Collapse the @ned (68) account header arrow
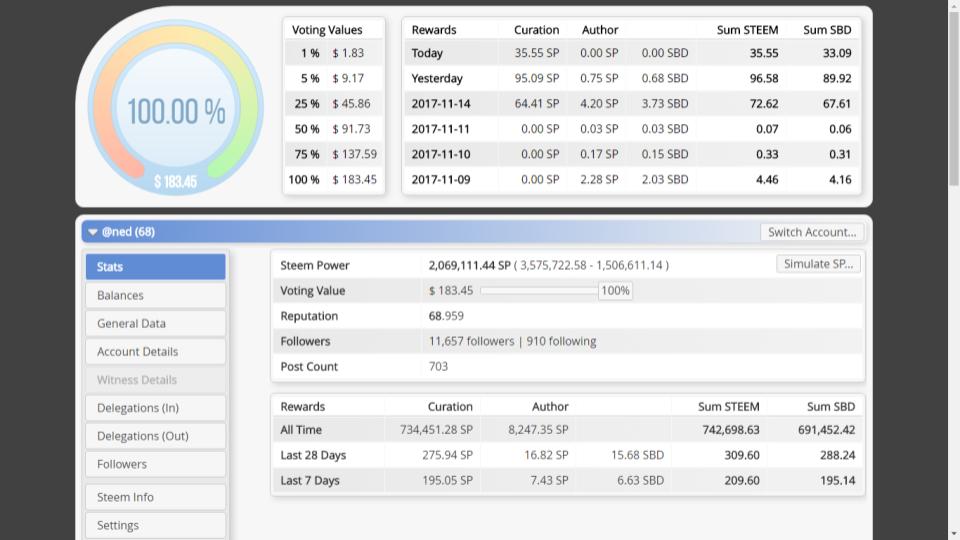Screen dimensions: 960x540 tap(92, 232)
